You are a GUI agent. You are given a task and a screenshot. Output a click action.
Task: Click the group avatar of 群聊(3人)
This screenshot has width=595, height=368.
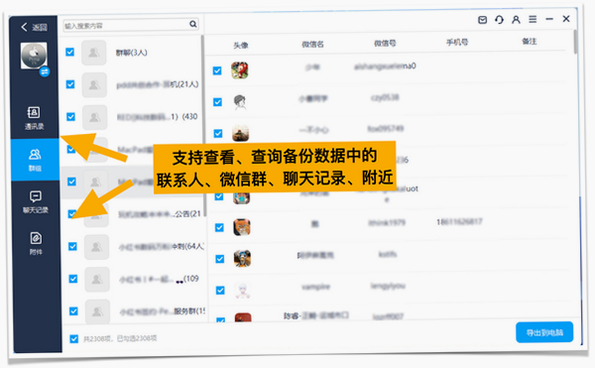93,52
